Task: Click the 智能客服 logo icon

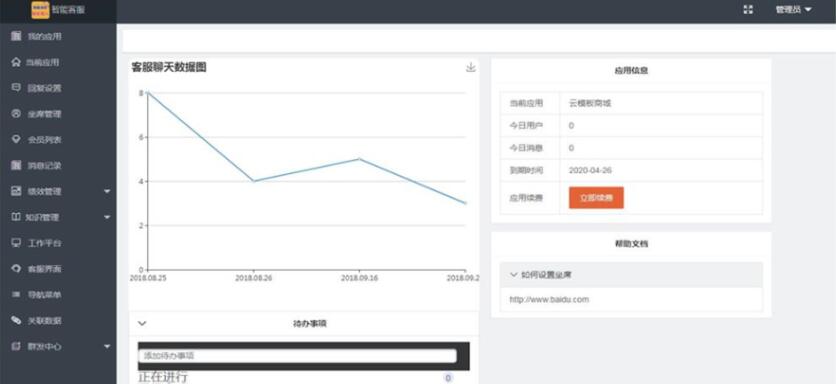Action: pyautogui.click(x=40, y=10)
